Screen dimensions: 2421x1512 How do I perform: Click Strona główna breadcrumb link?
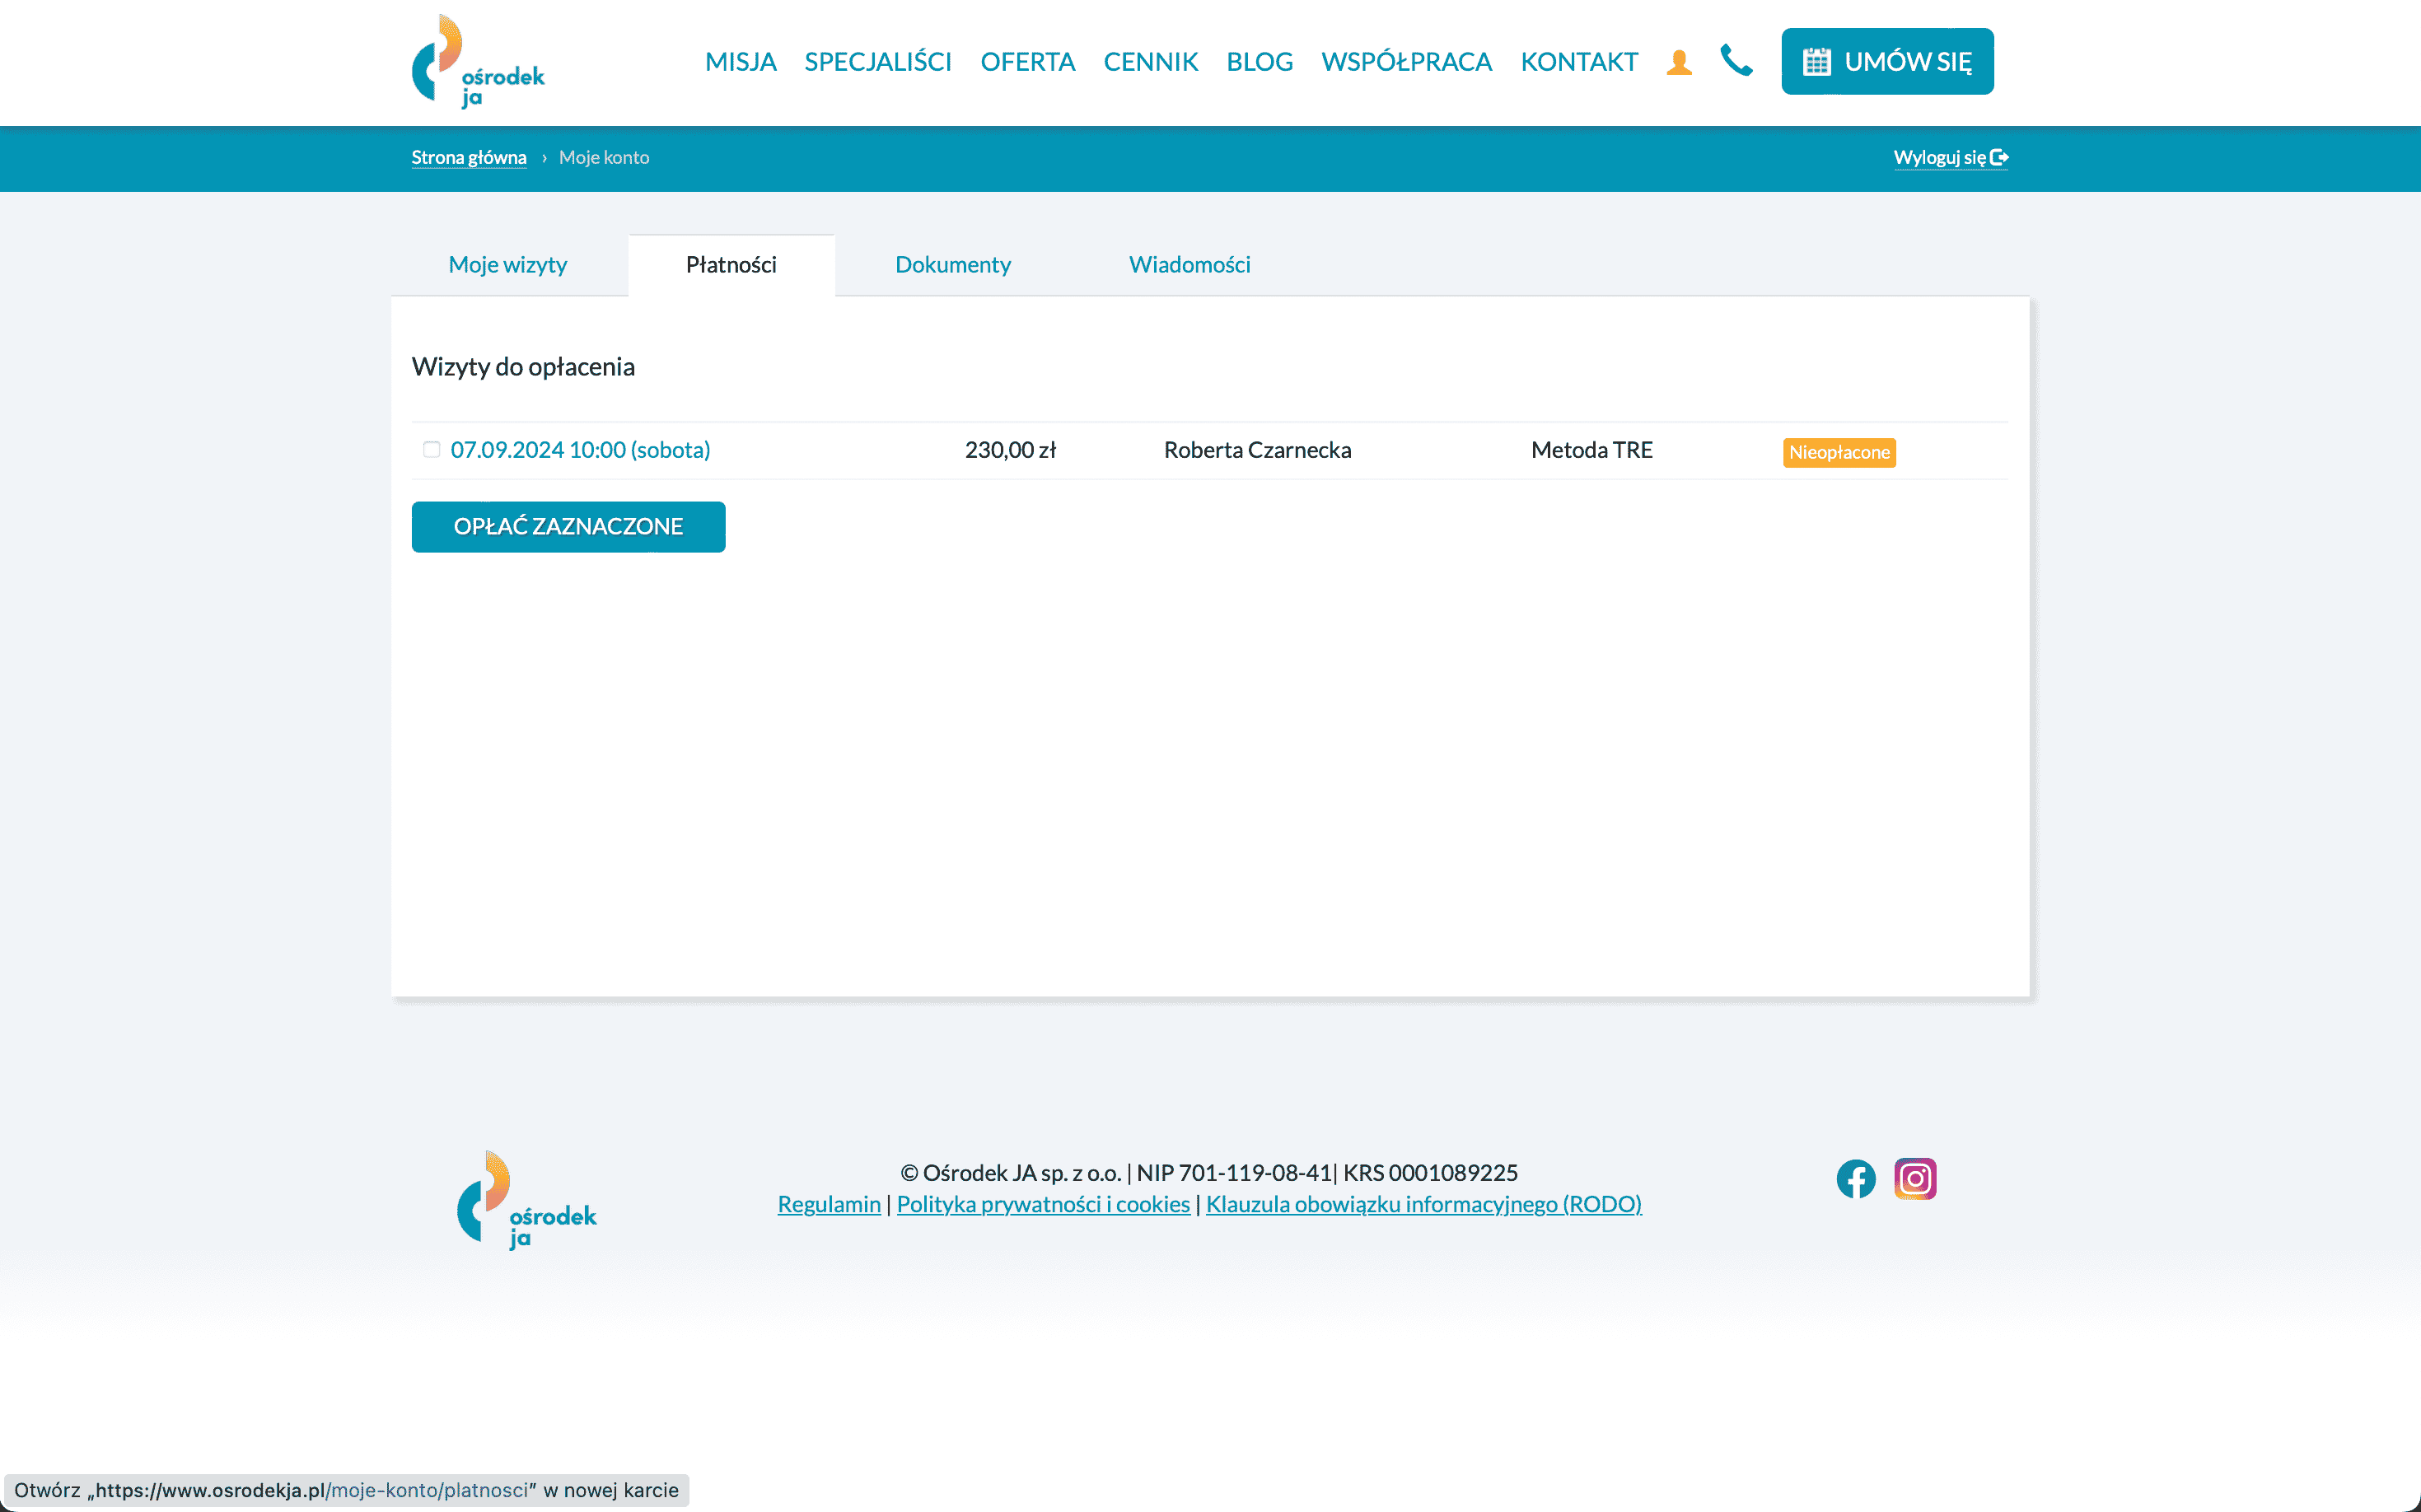[468, 157]
